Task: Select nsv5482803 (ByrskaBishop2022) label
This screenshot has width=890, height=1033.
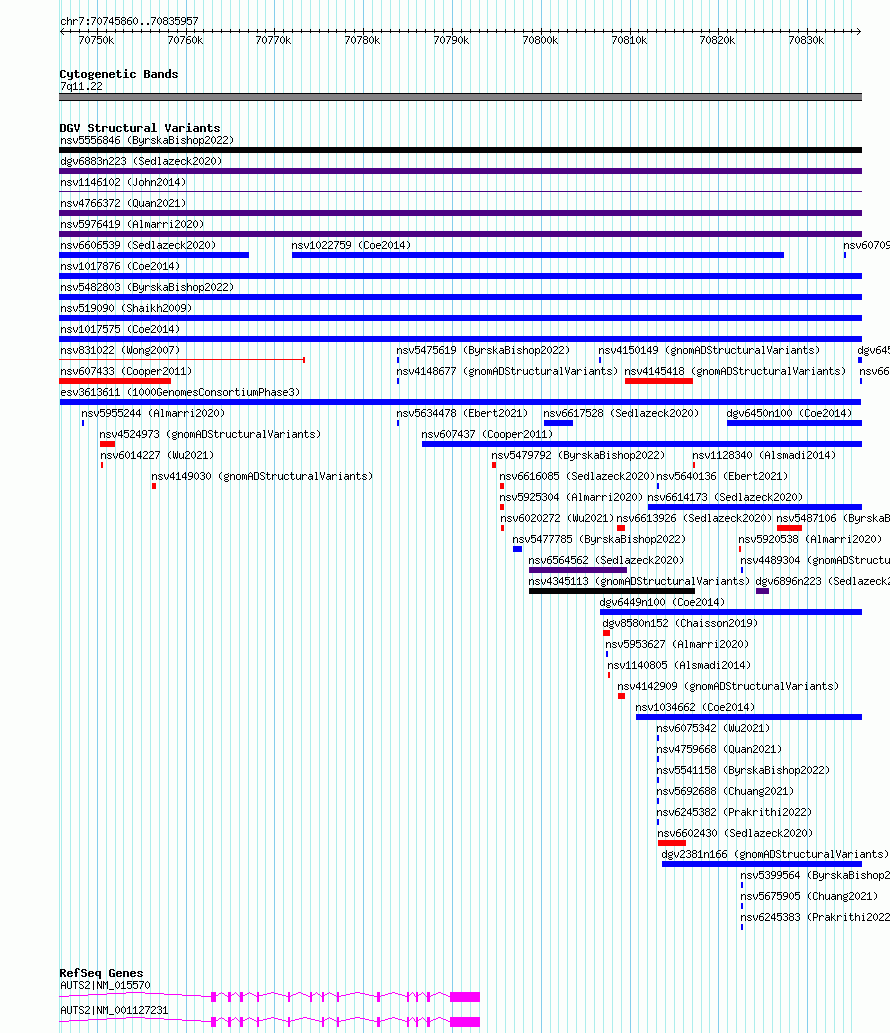Action: coord(147,288)
